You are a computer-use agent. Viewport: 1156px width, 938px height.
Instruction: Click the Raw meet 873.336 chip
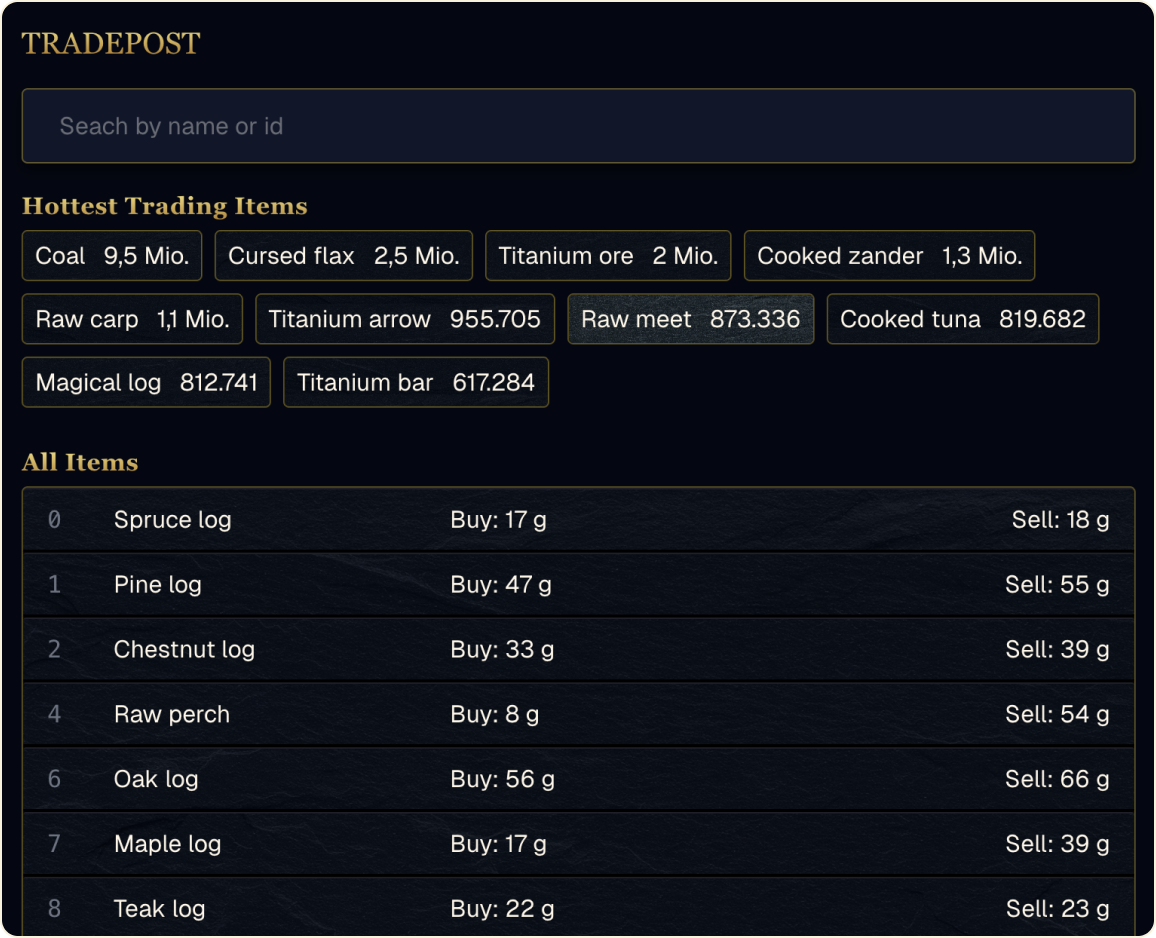690,319
